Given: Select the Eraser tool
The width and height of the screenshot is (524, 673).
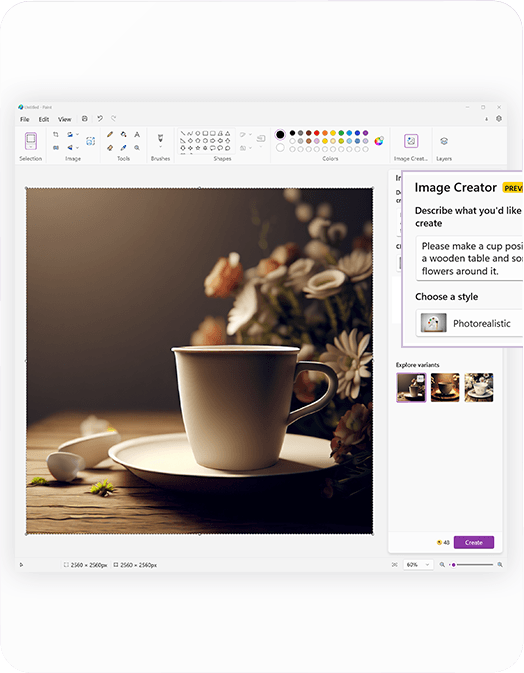Looking at the screenshot, I should click(110, 147).
